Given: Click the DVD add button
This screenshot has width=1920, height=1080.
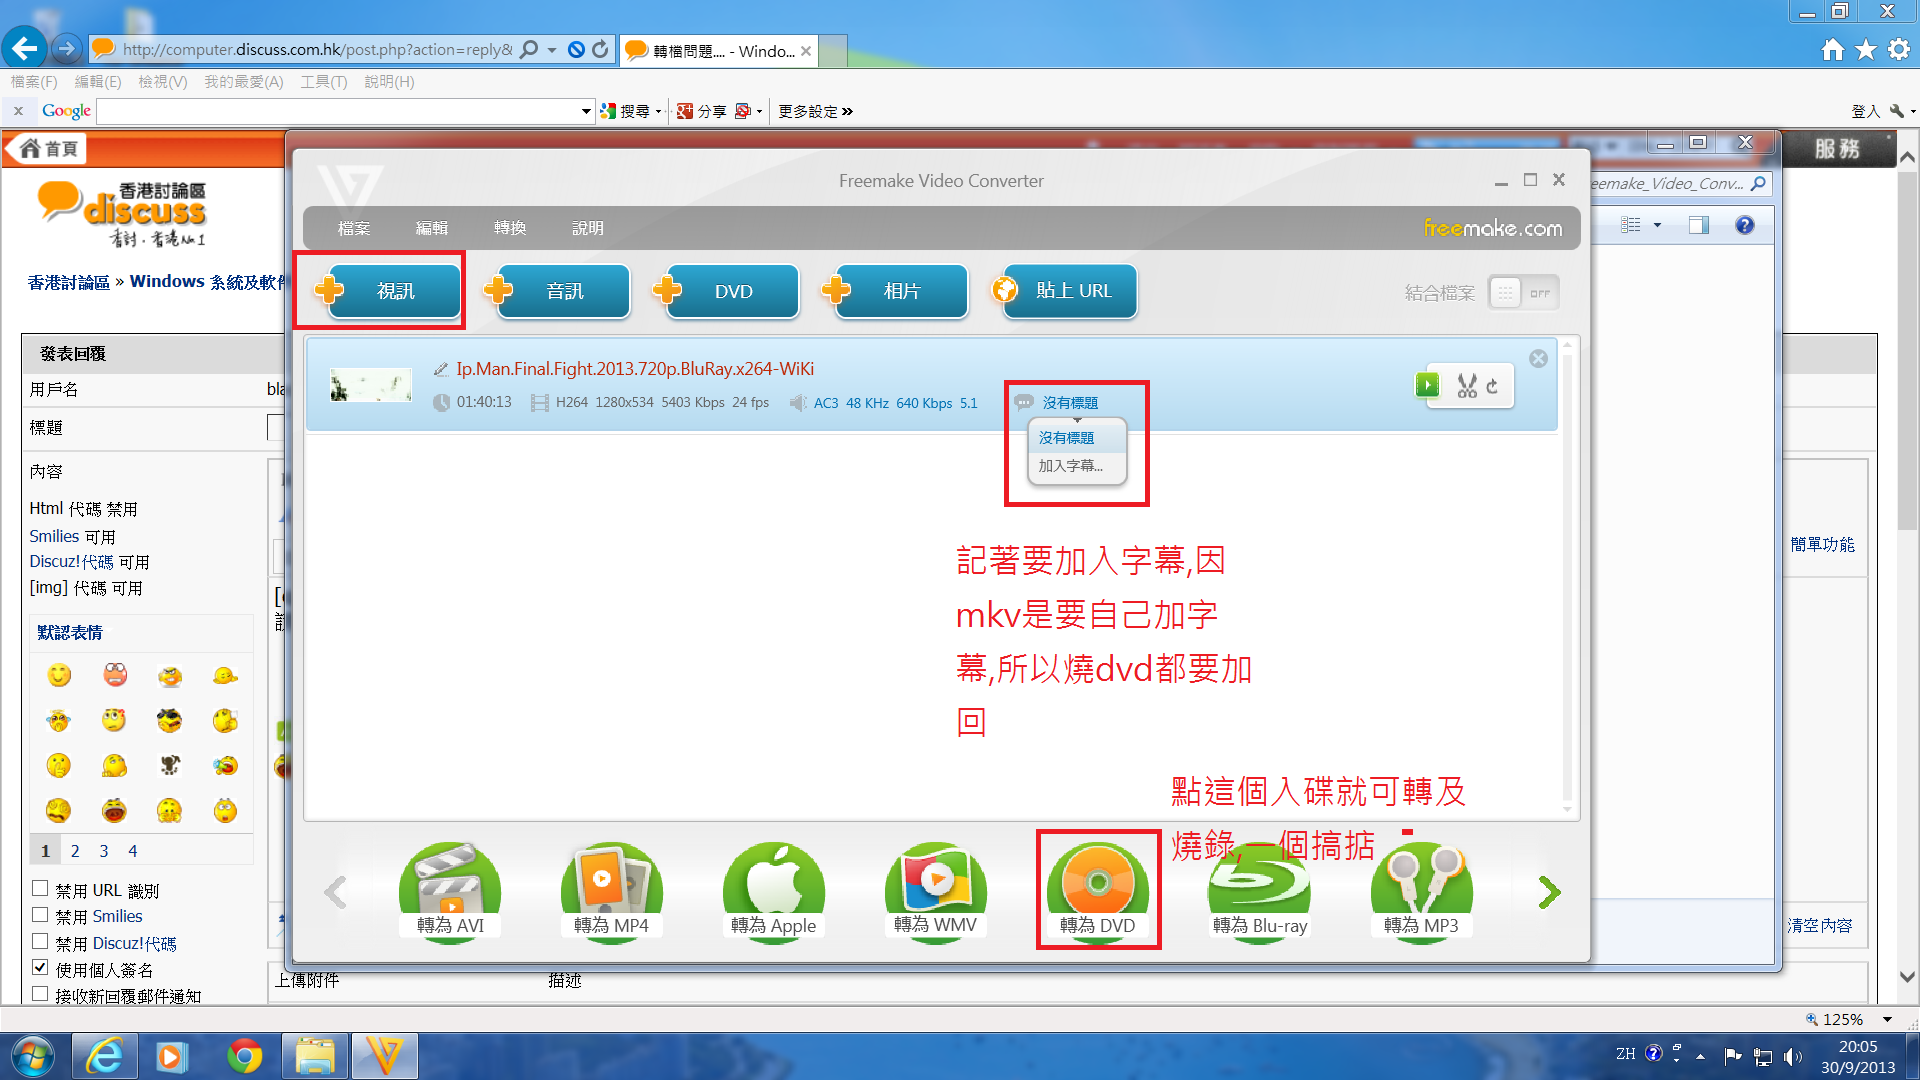Looking at the screenshot, I should 732,291.
